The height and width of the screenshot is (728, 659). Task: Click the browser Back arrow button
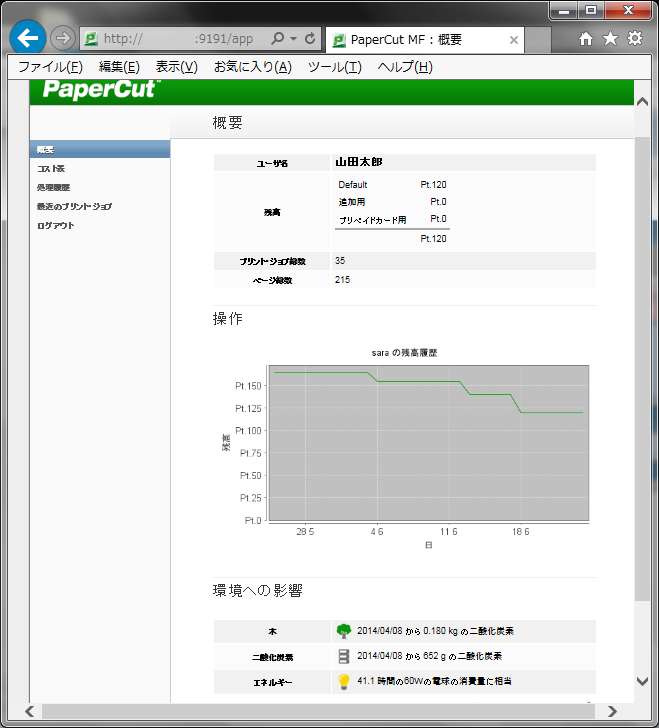click(27, 38)
